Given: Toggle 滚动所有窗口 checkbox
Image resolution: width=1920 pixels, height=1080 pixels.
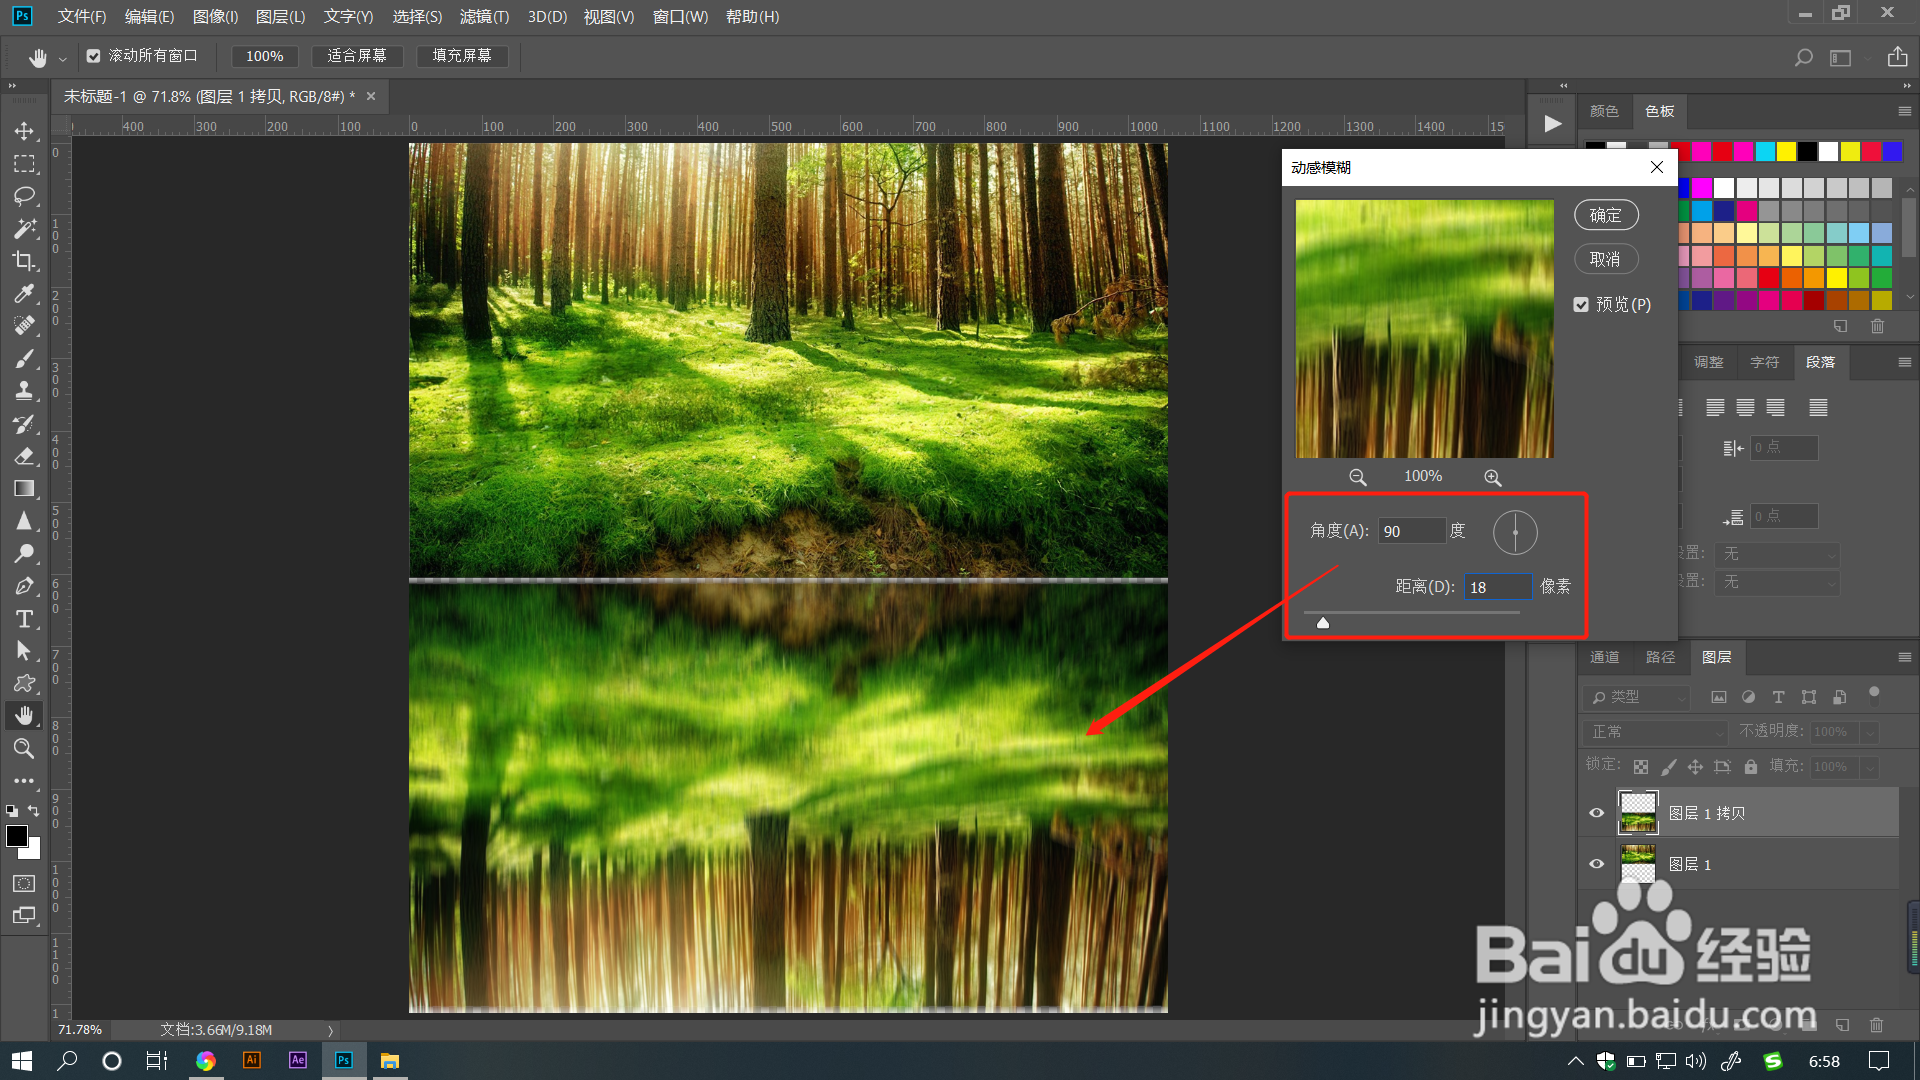Looking at the screenshot, I should tap(93, 56).
